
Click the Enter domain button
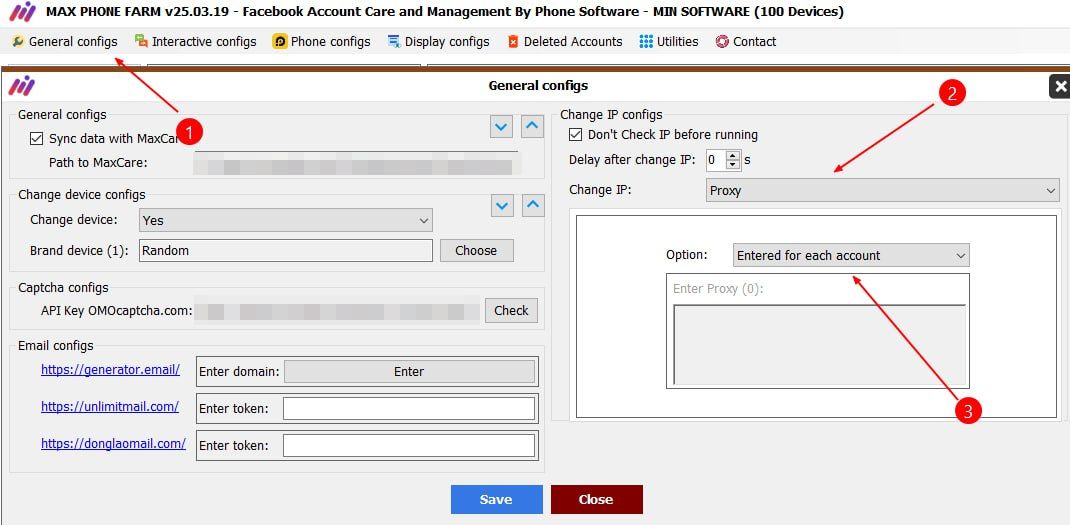tap(409, 372)
